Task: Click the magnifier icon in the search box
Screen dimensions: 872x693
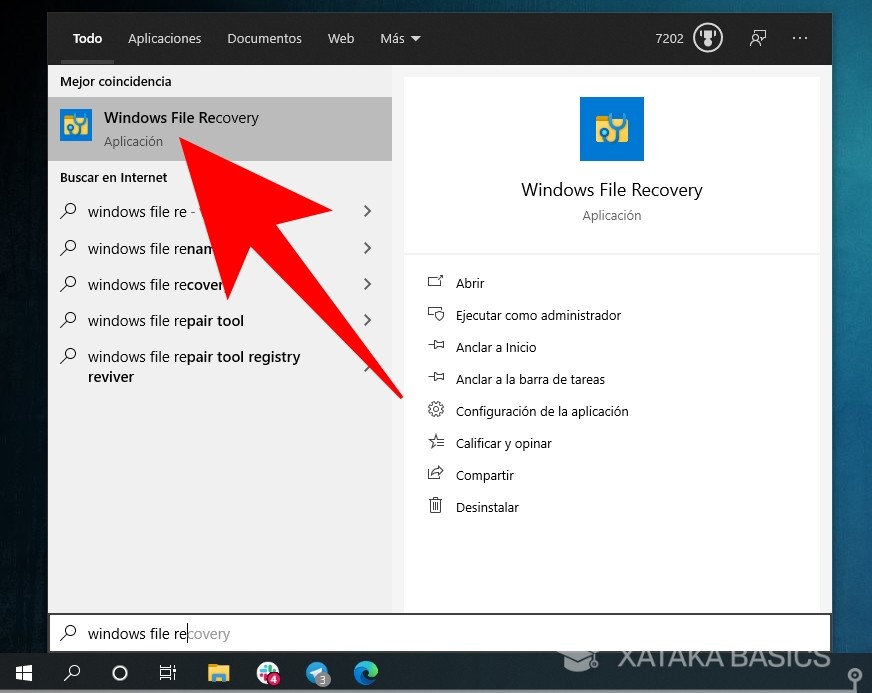Action: [x=68, y=633]
